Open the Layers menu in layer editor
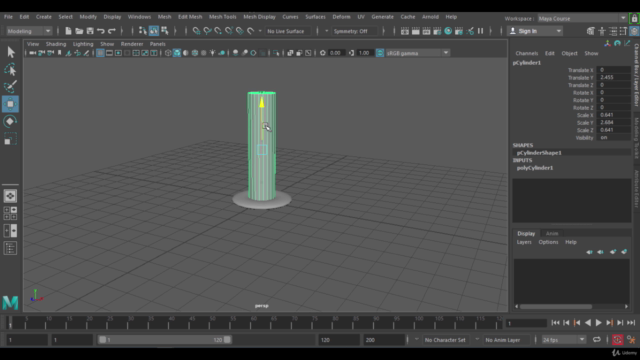This screenshot has height=360, width=640. (524, 242)
